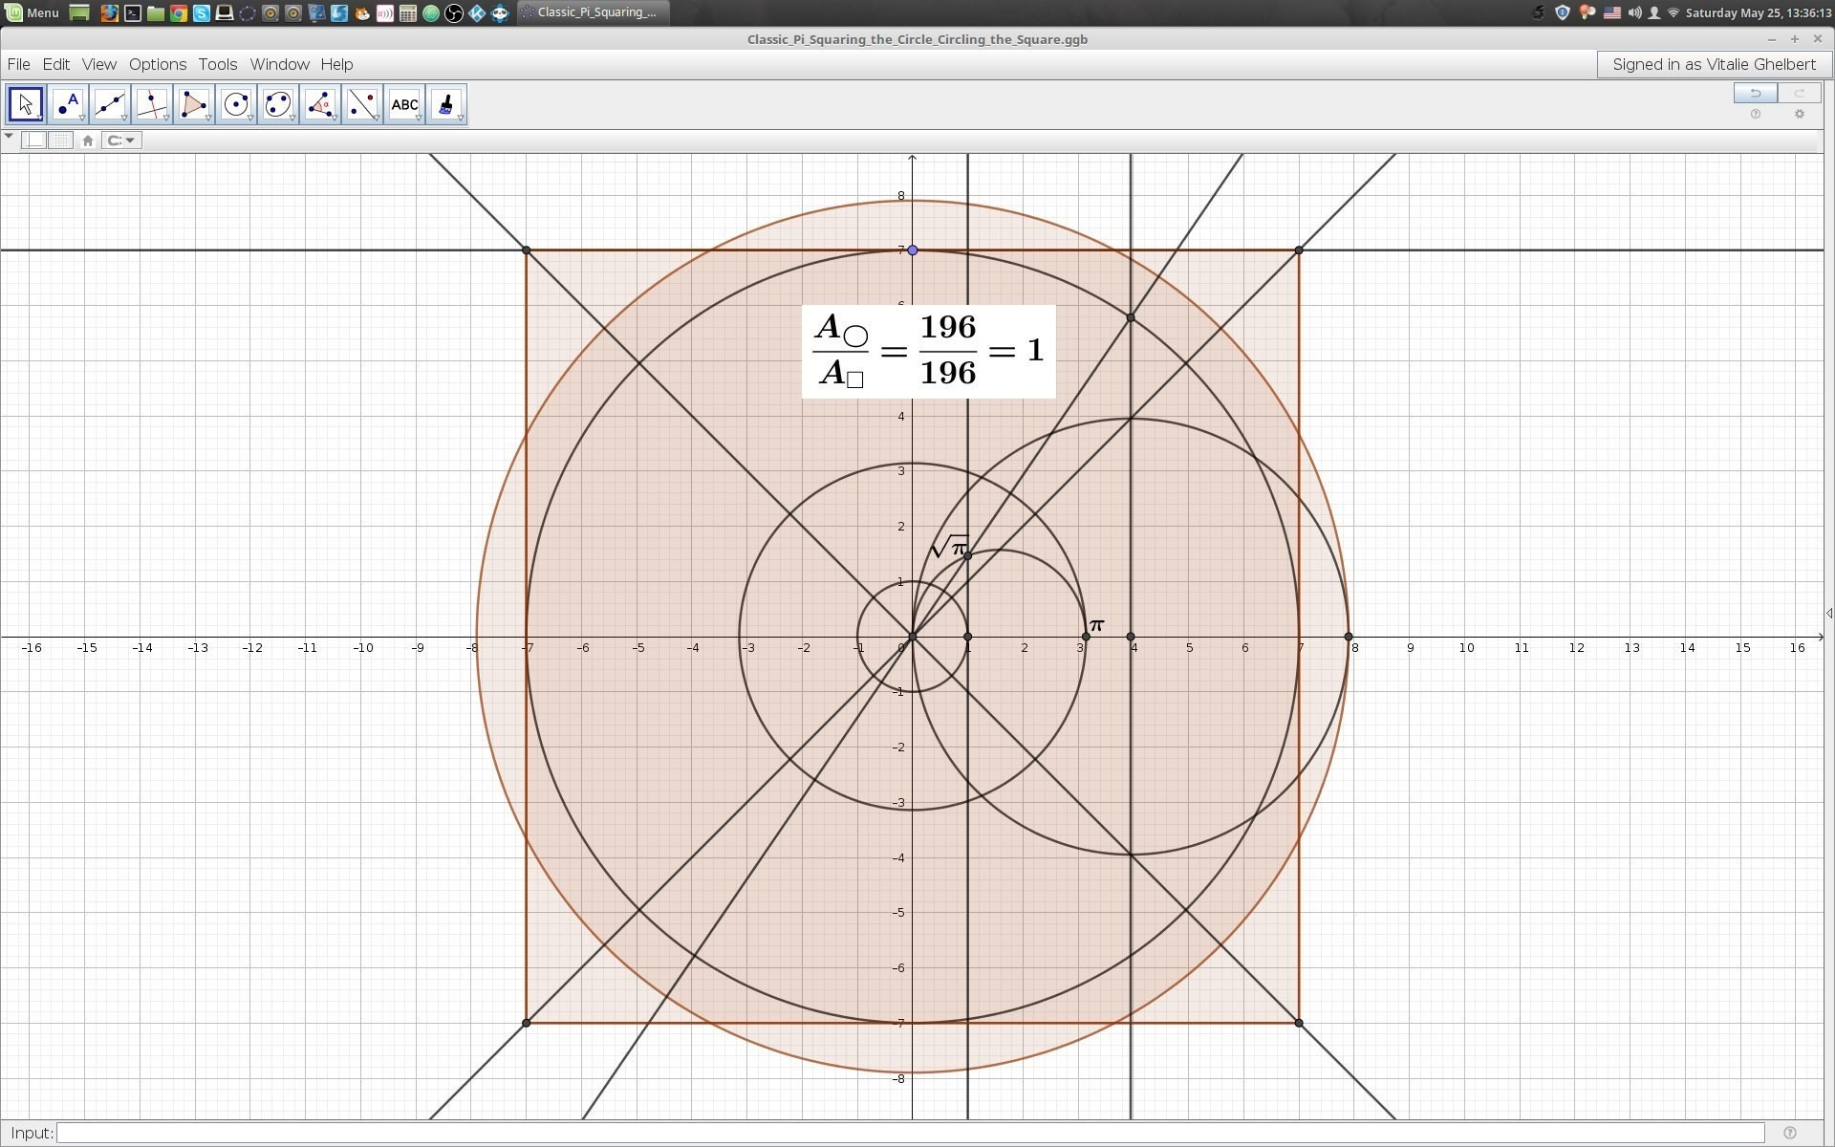Open the Help menu
The height and width of the screenshot is (1147, 1835).
(337, 64)
